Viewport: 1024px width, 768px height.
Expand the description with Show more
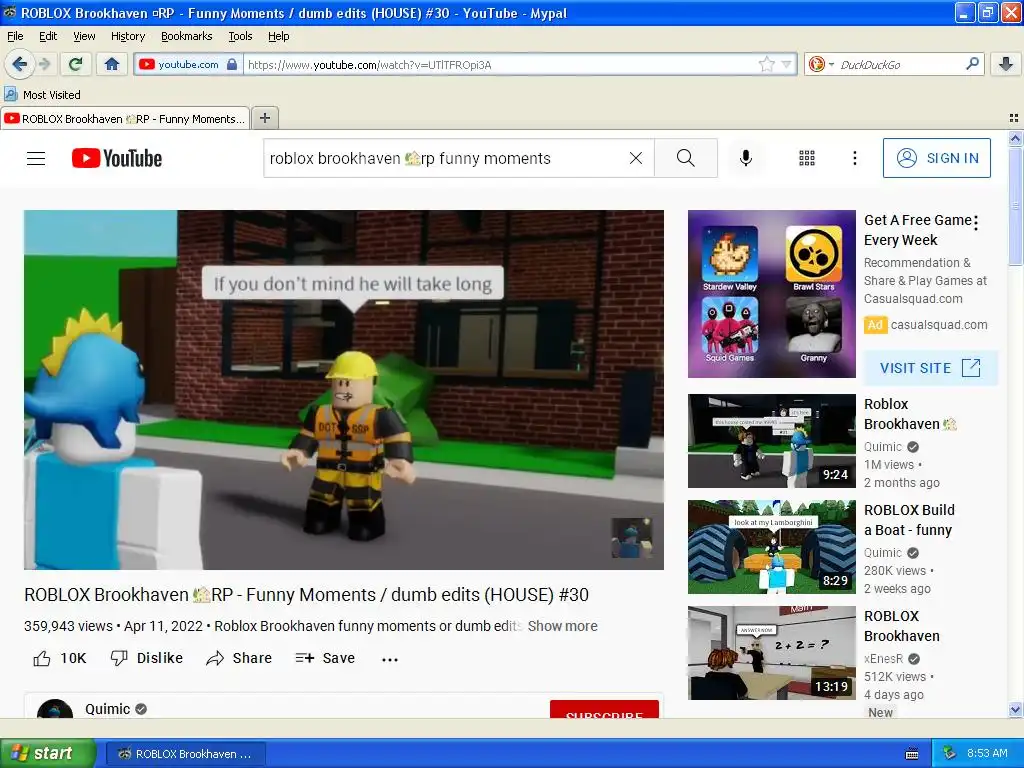(x=562, y=626)
